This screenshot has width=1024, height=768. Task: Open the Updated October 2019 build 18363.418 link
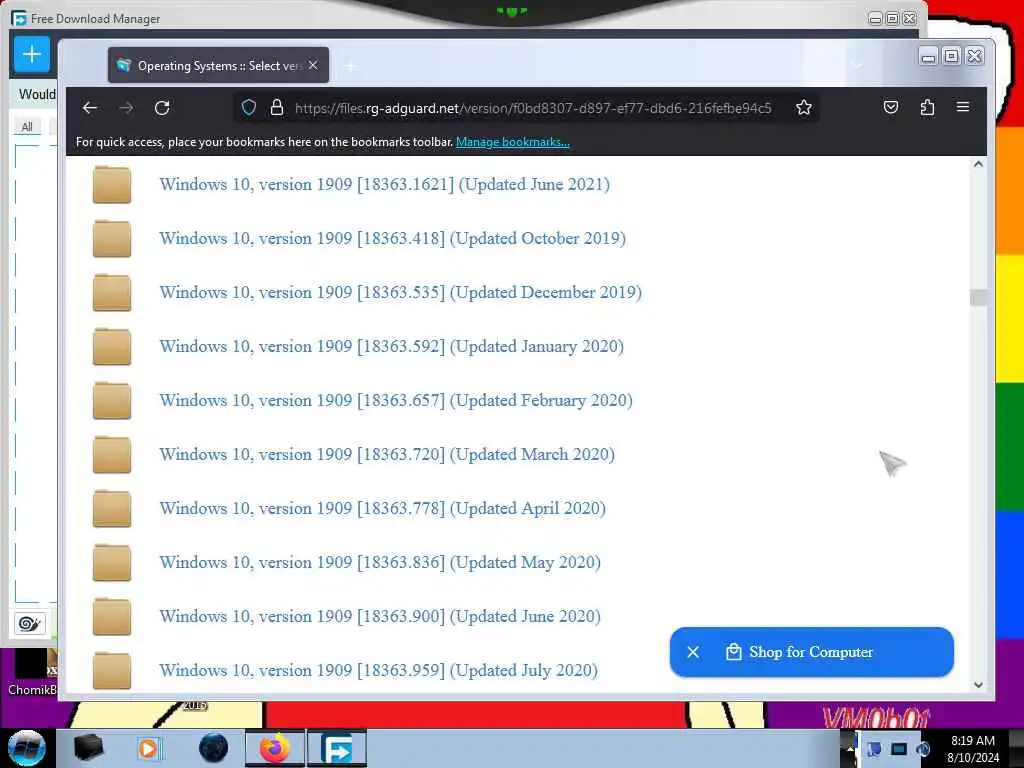pyautogui.click(x=392, y=238)
